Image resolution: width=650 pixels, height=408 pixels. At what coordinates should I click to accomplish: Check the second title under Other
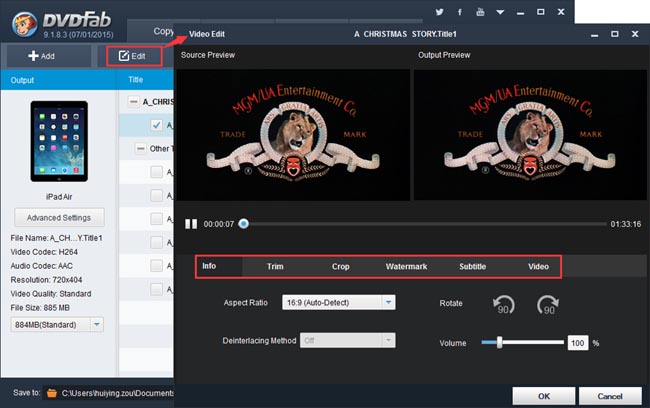[x=156, y=195]
